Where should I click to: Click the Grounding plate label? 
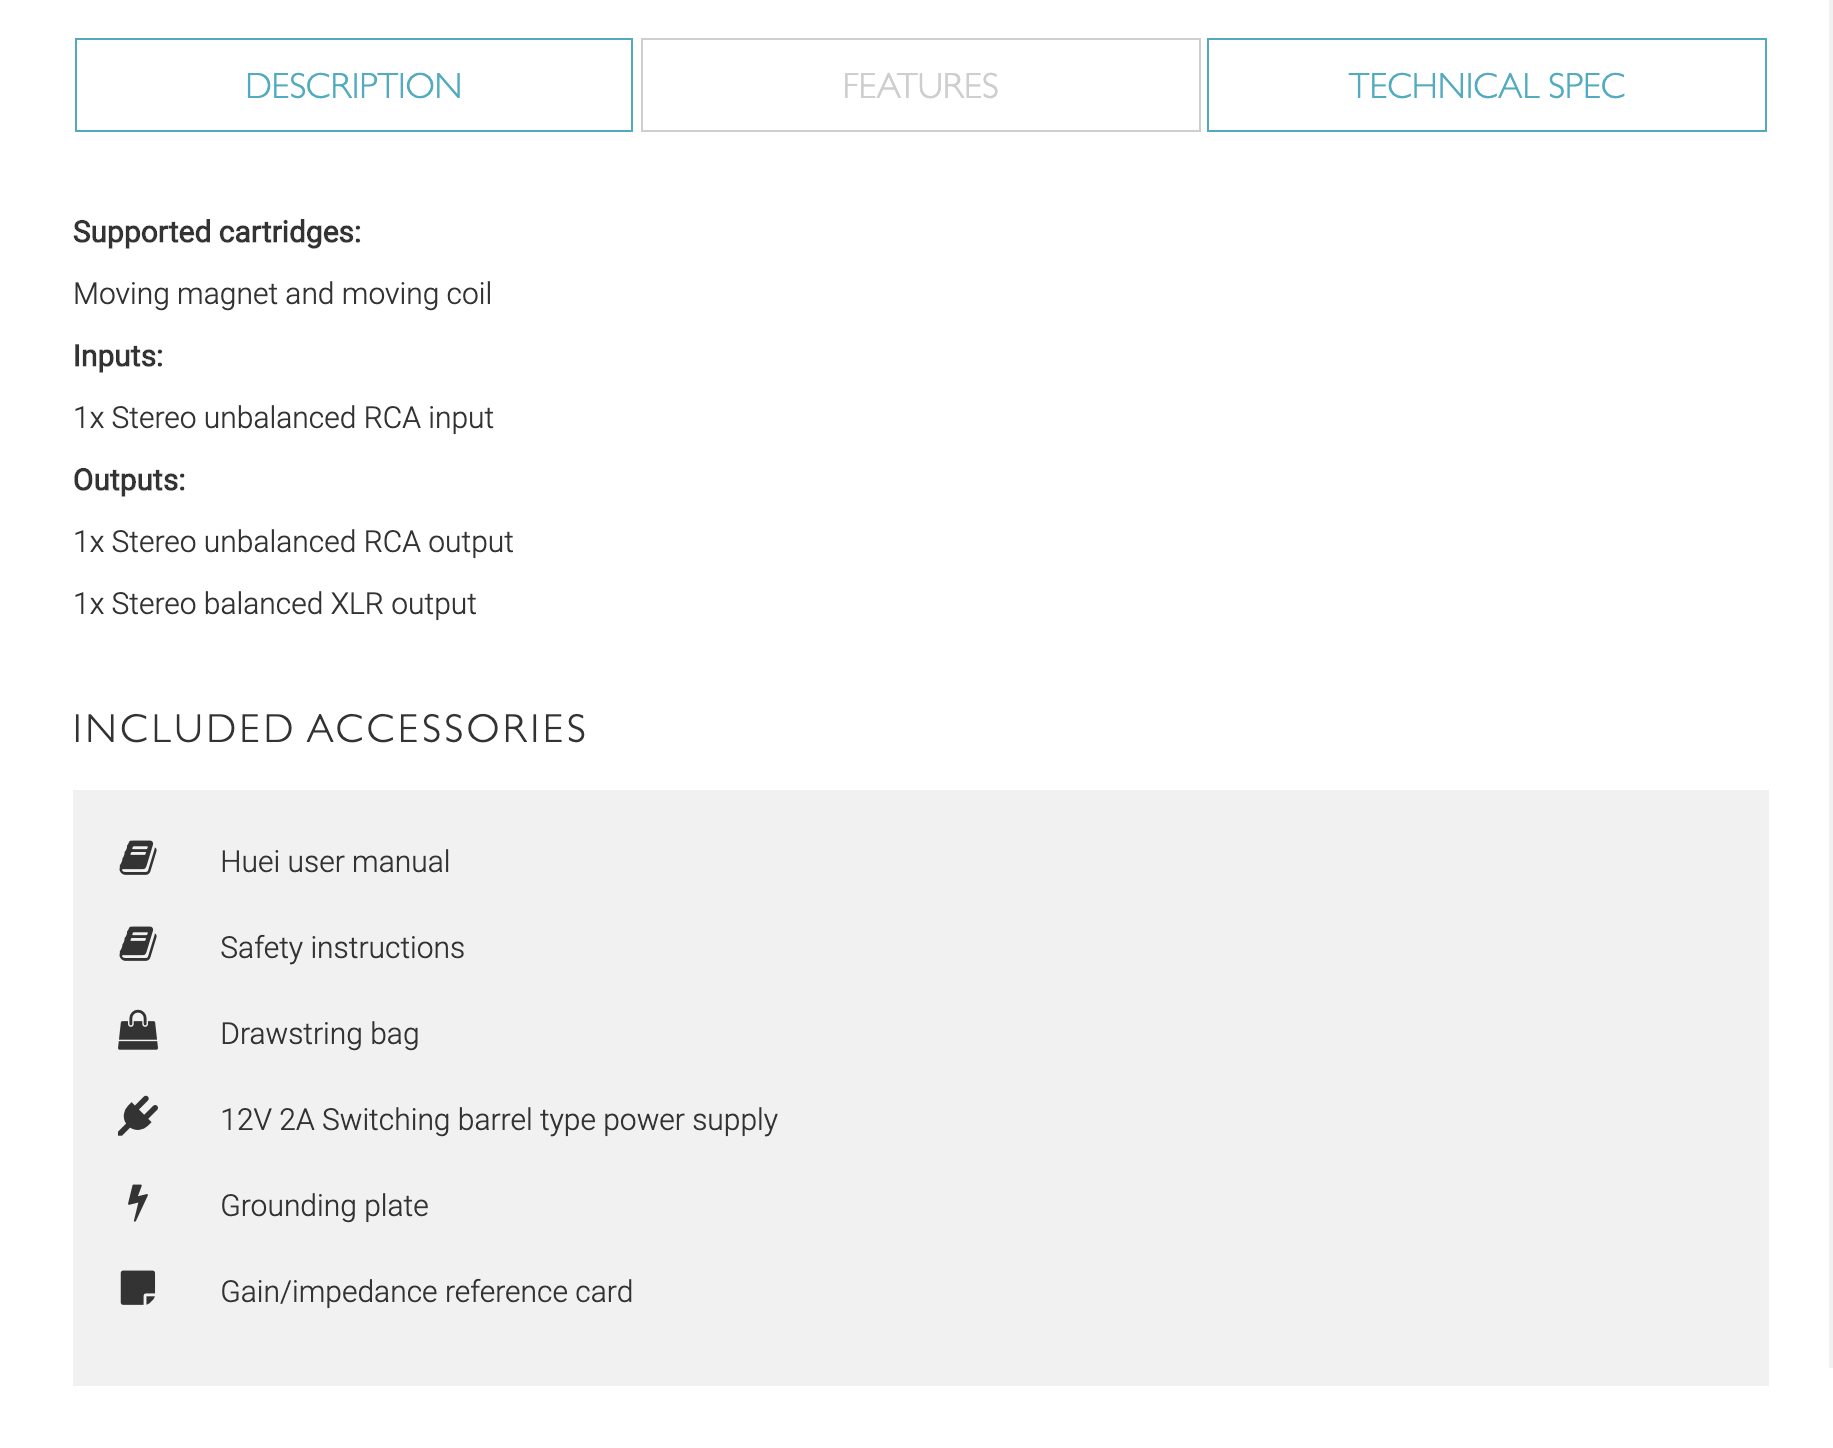coord(324,1206)
